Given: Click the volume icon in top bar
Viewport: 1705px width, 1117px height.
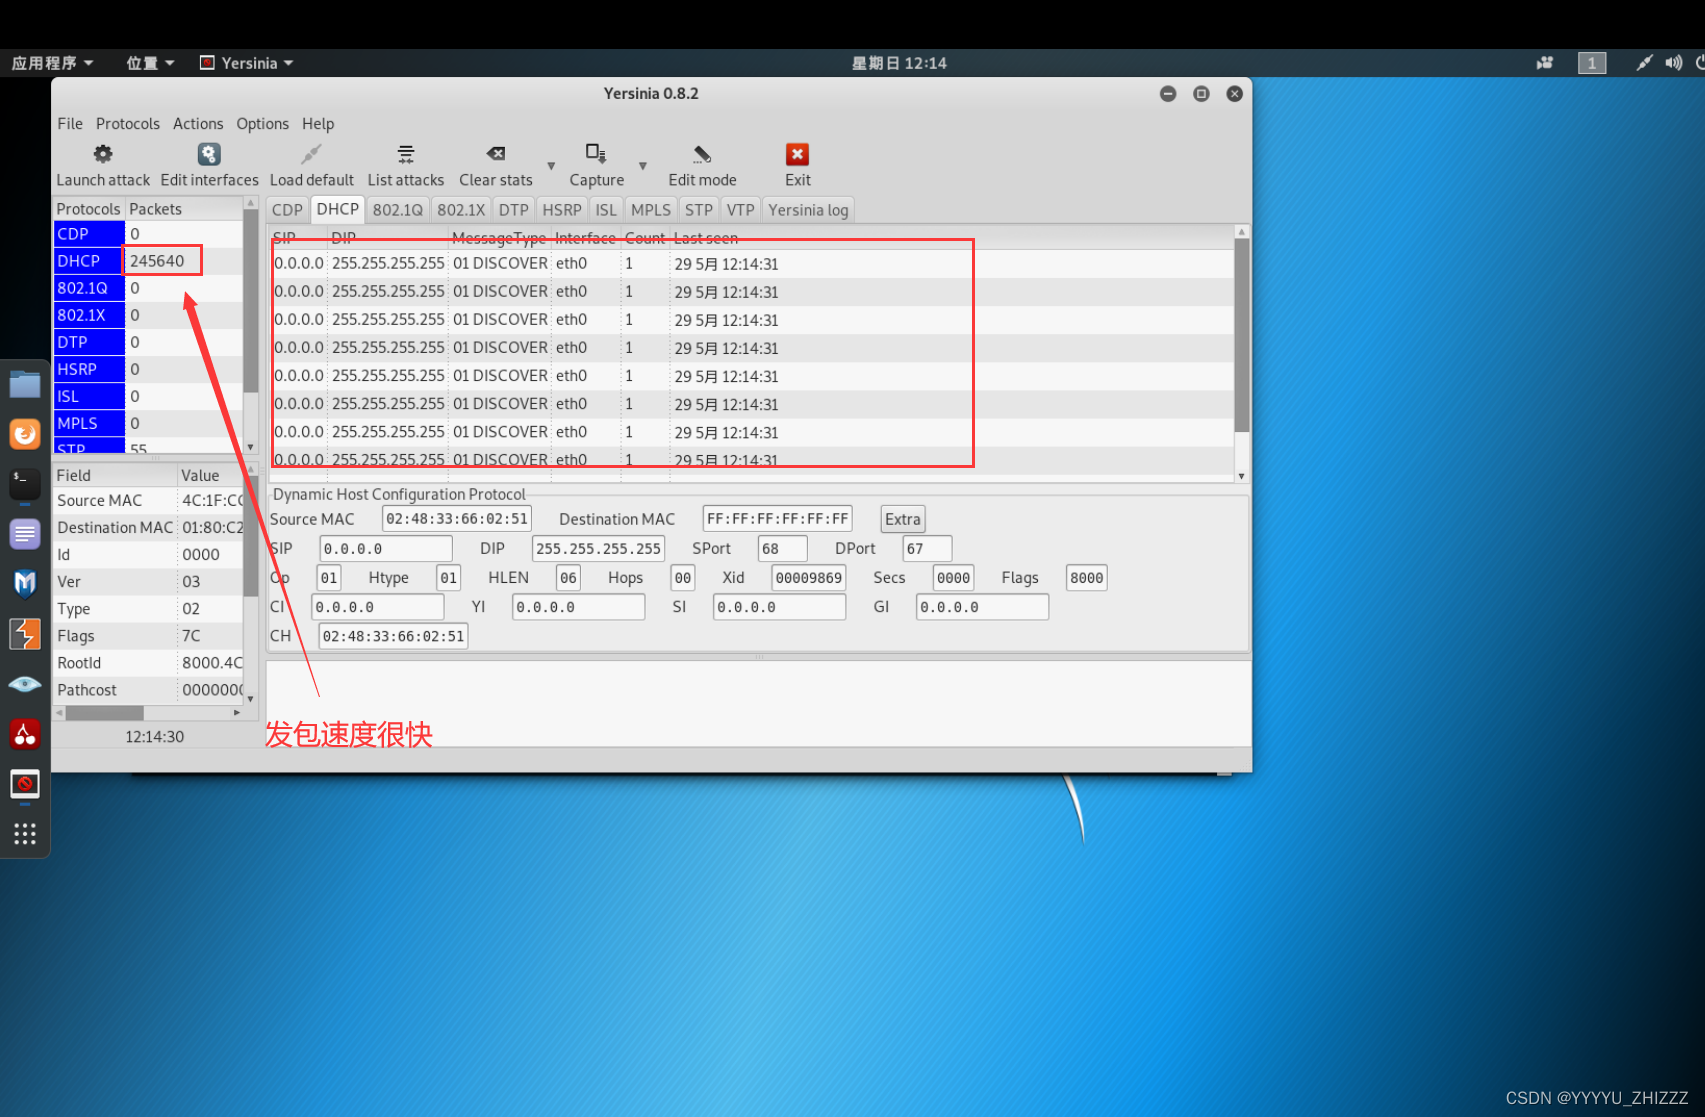Looking at the screenshot, I should pos(1673,63).
